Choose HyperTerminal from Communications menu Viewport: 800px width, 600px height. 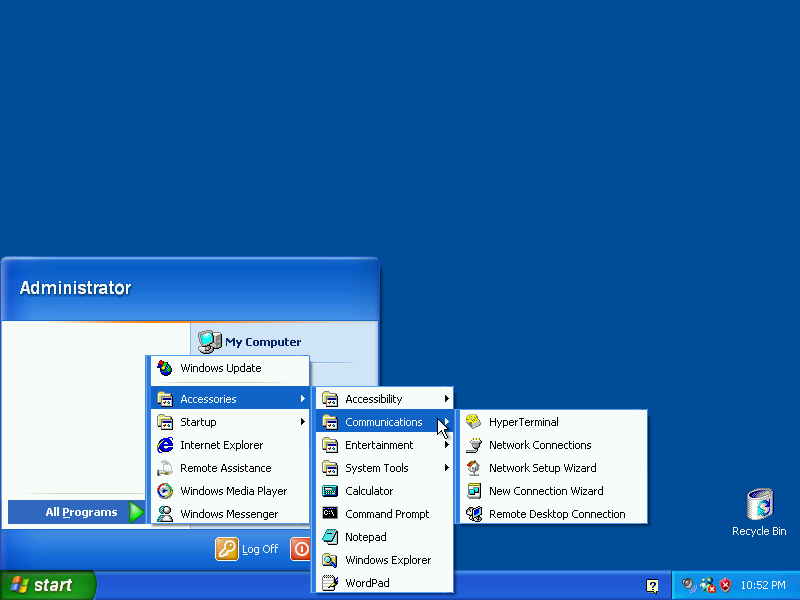click(x=554, y=422)
